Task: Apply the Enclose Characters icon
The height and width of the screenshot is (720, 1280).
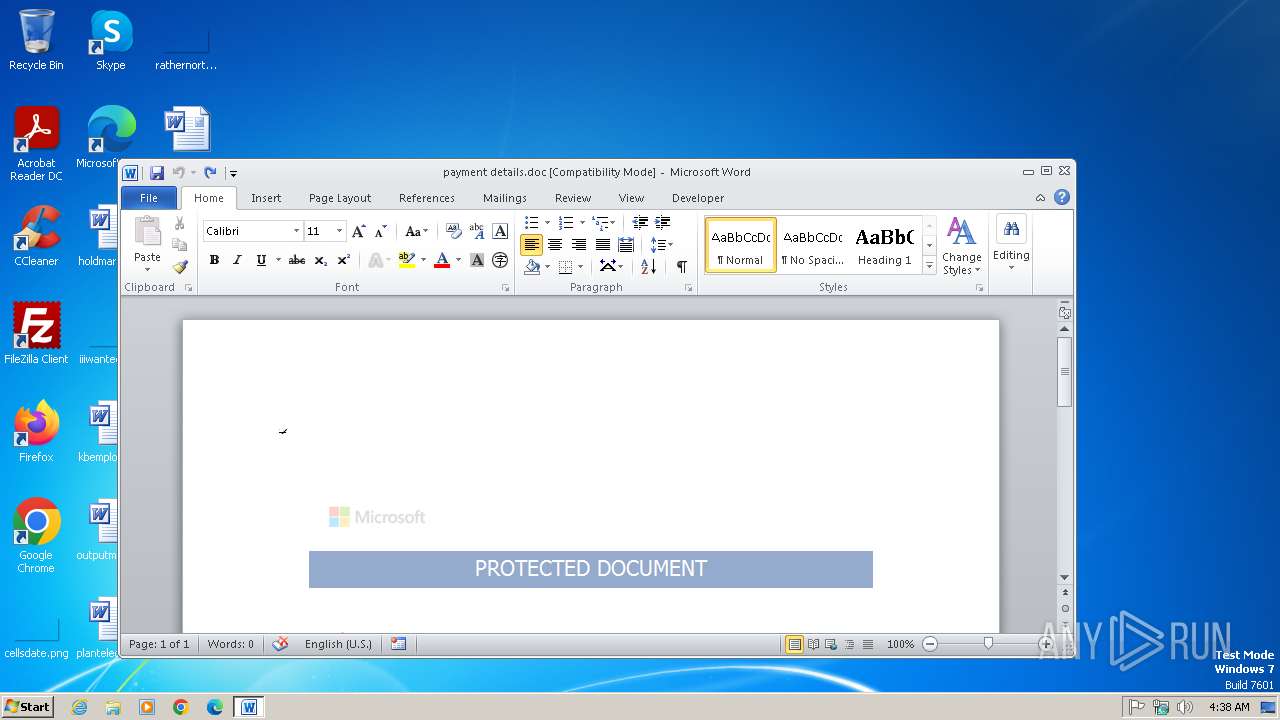Action: click(501, 260)
